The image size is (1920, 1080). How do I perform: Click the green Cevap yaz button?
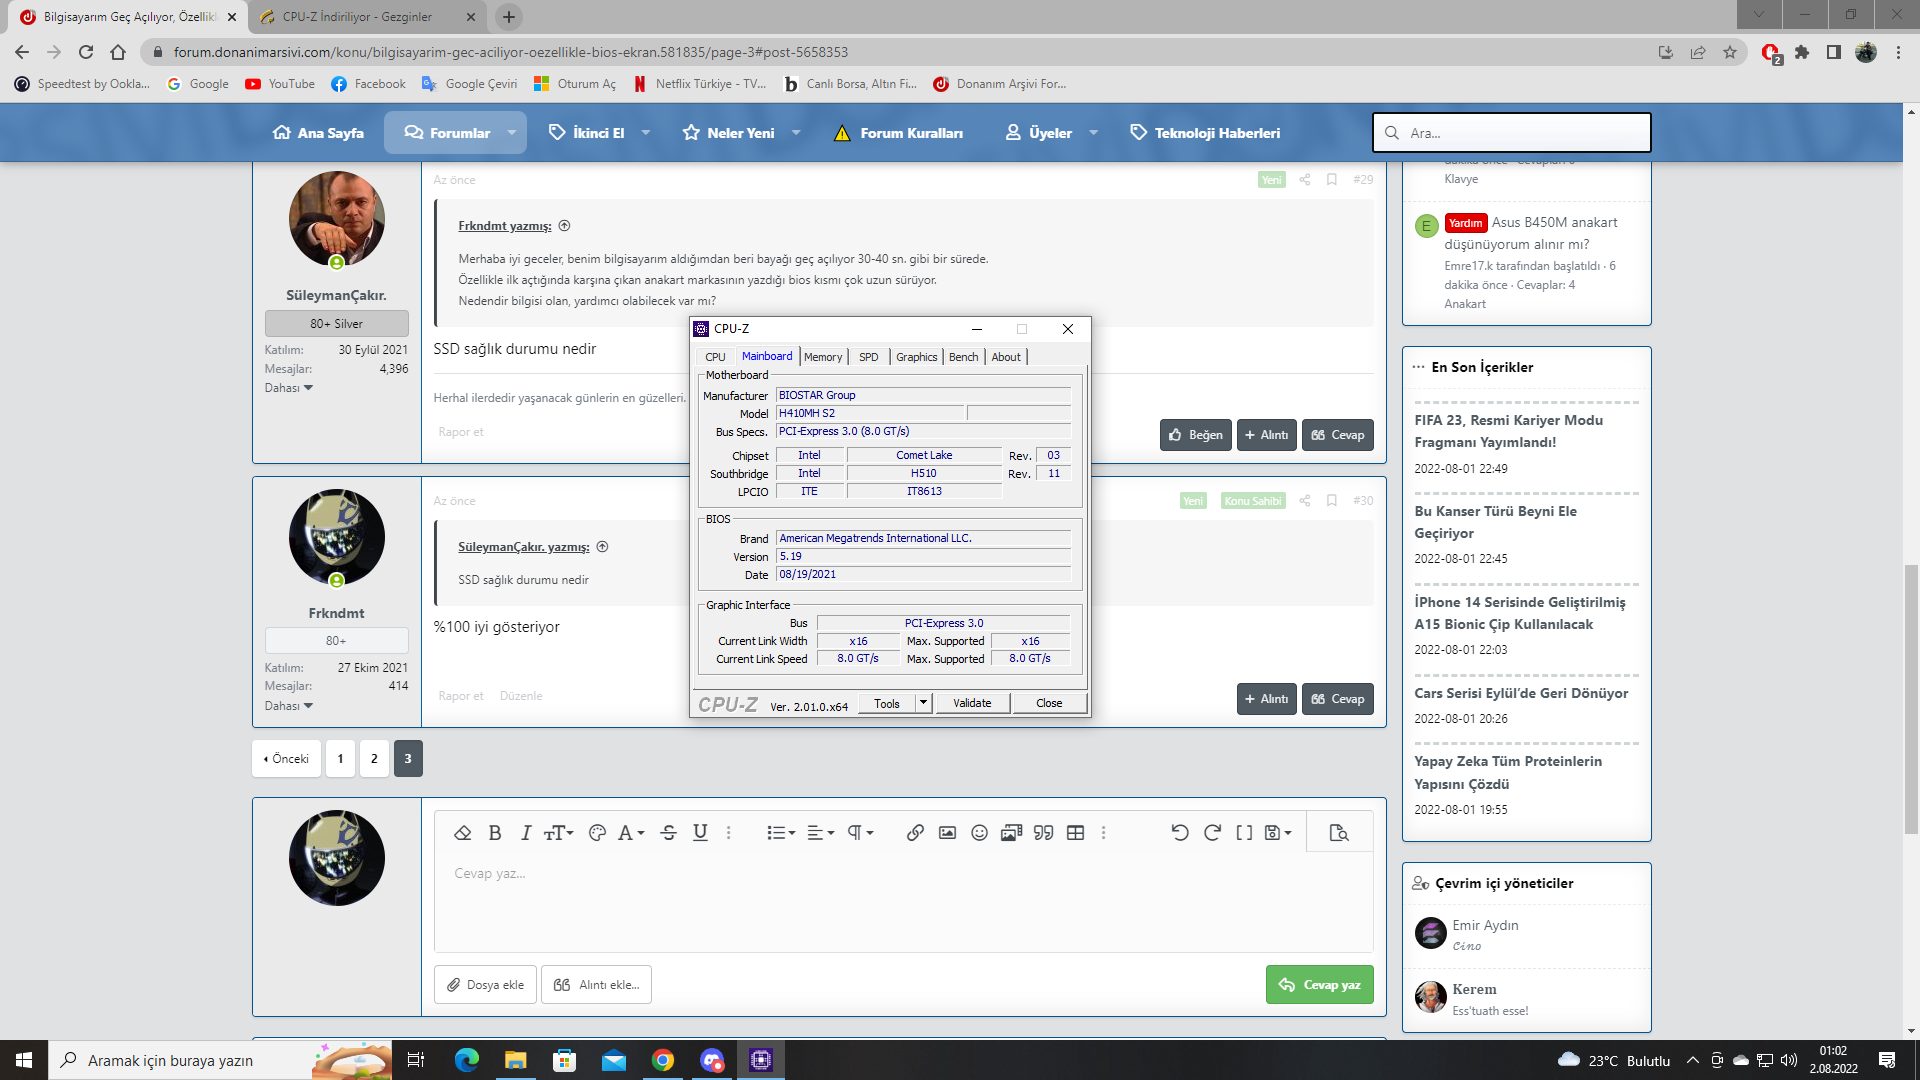(1319, 985)
